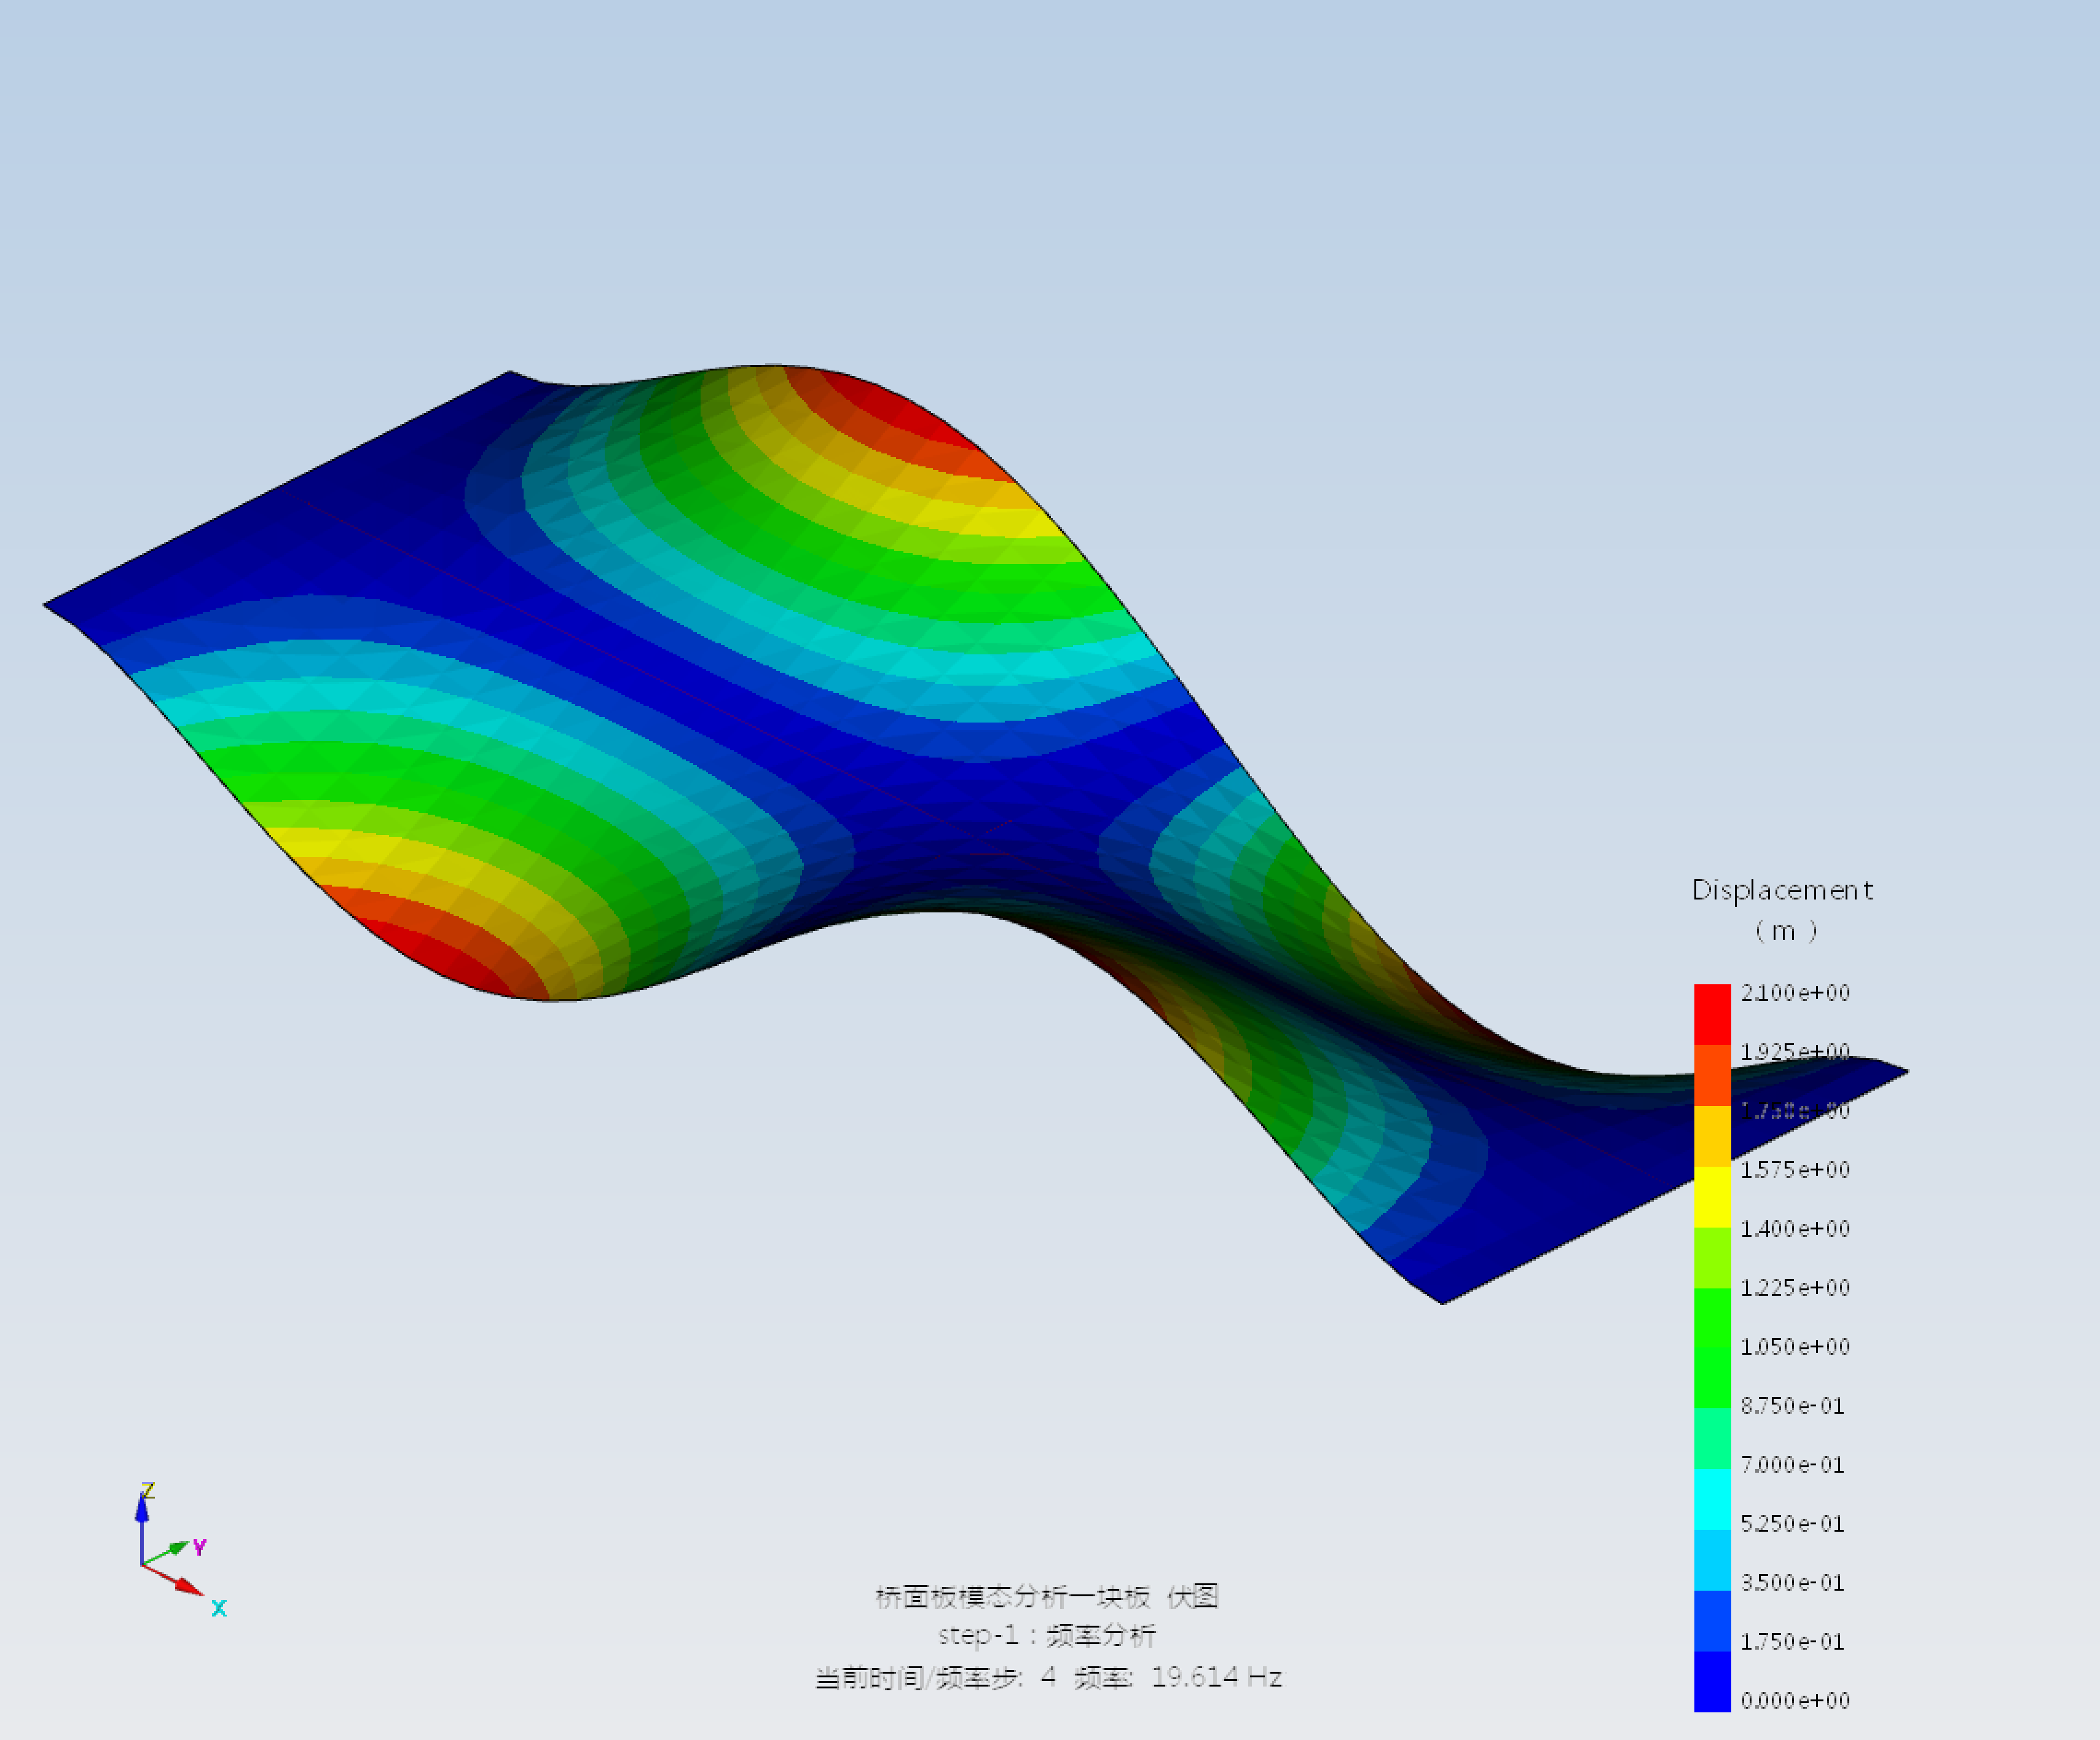Click the 1.575e+00 legend value

tap(1795, 1170)
